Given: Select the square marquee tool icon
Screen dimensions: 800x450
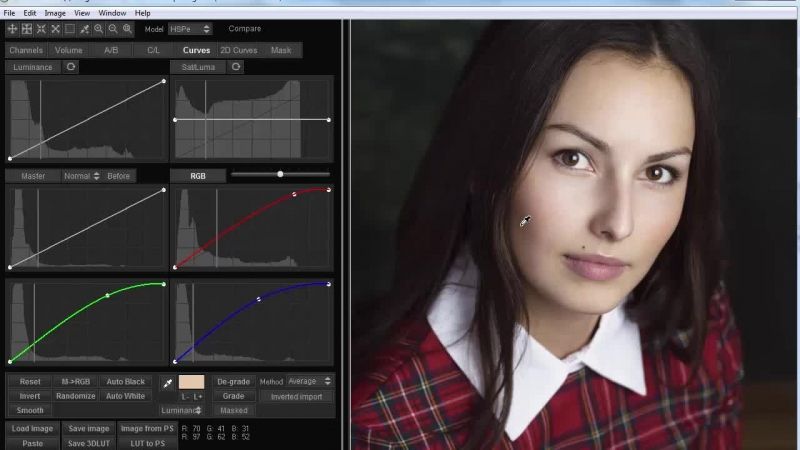Looking at the screenshot, I should pyautogui.click(x=69, y=29).
